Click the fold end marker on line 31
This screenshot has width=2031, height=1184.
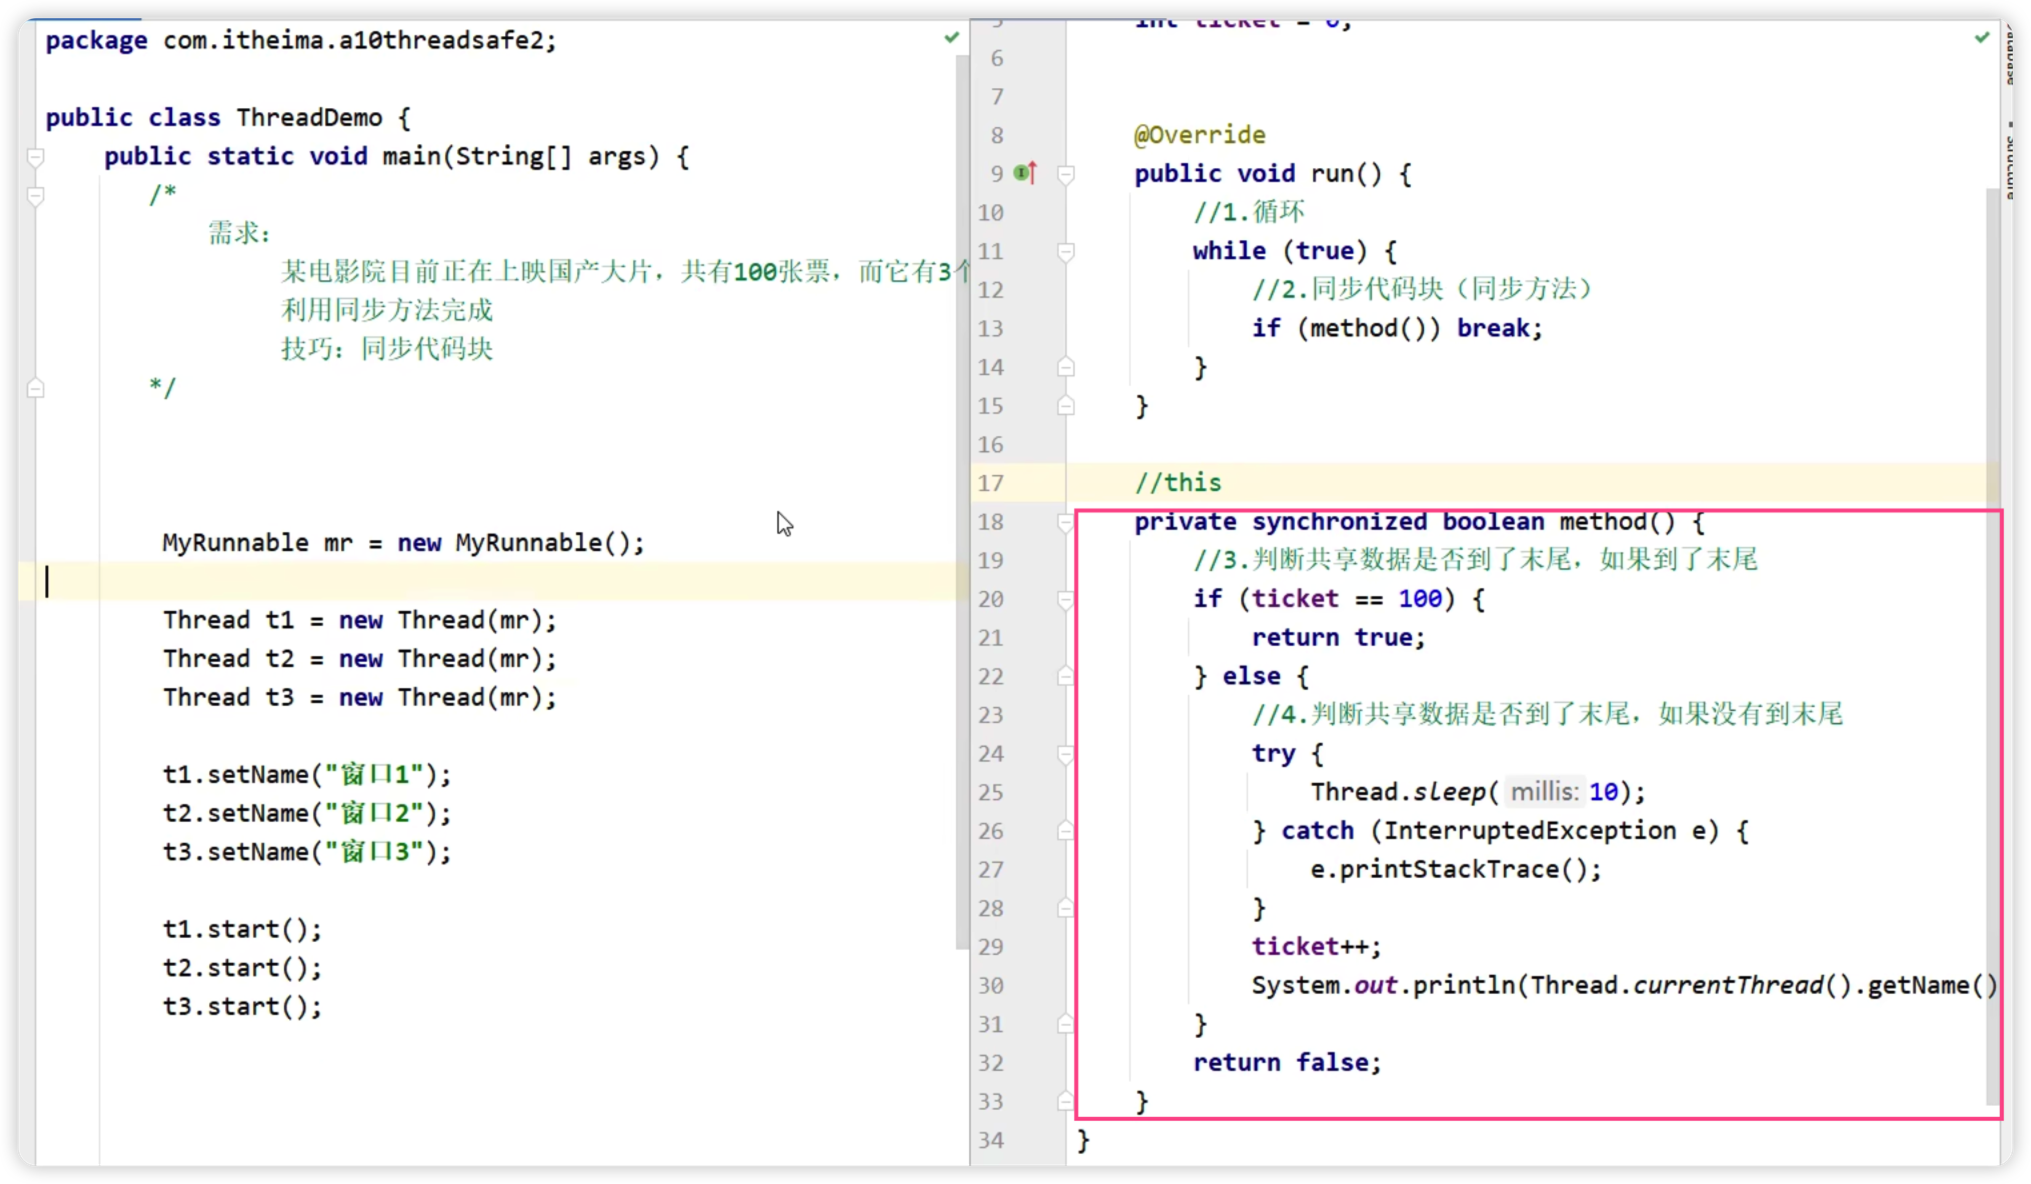point(1066,1024)
